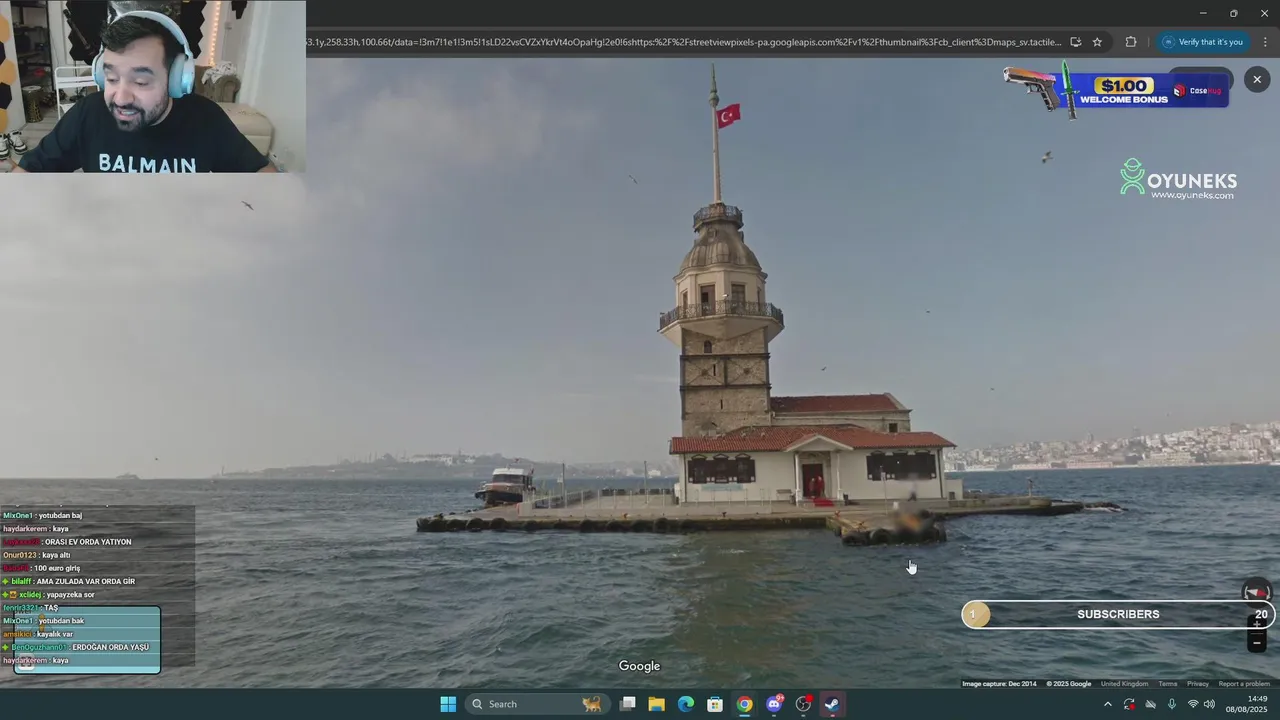Image resolution: width=1280 pixels, height=720 pixels.
Task: Zoom out with the minus button
Action: click(1257, 644)
